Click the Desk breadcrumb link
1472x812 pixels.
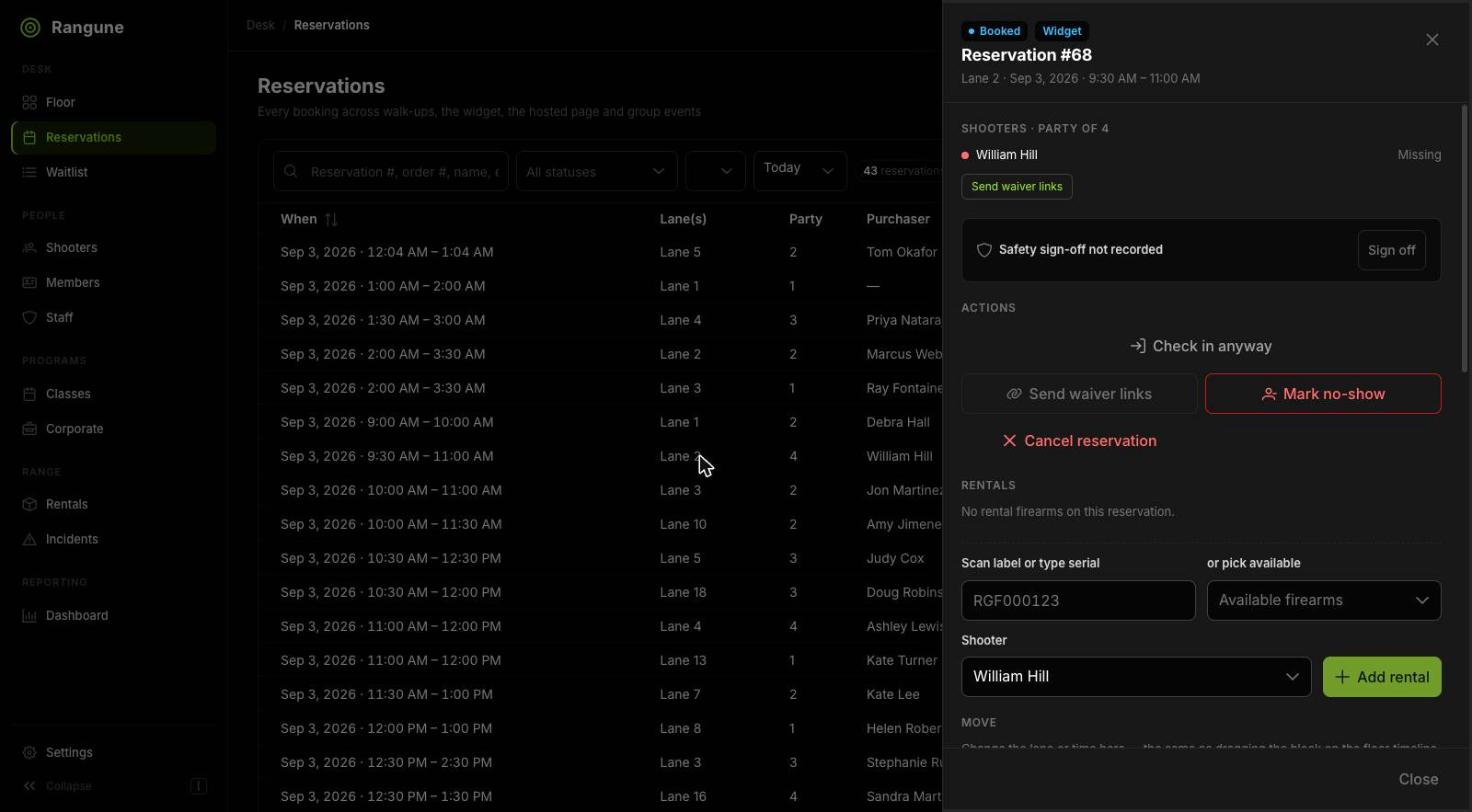[260, 25]
